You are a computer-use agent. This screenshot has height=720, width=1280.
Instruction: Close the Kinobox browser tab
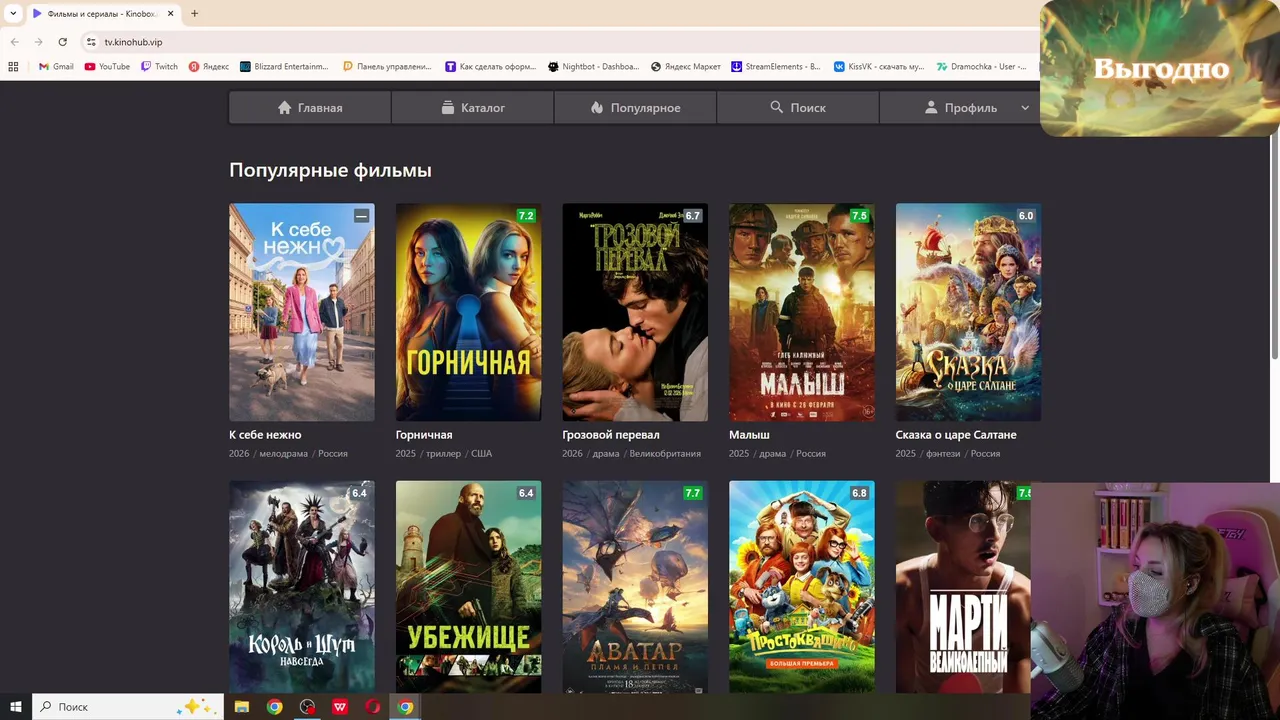pyautogui.click(x=170, y=14)
